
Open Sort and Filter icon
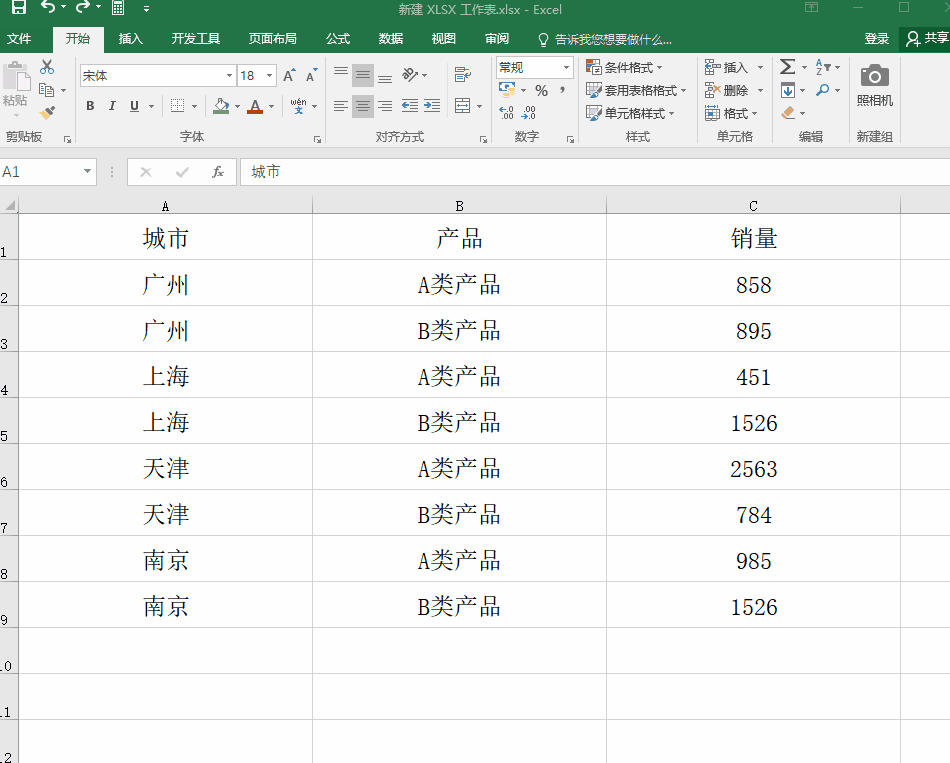pyautogui.click(x=823, y=67)
